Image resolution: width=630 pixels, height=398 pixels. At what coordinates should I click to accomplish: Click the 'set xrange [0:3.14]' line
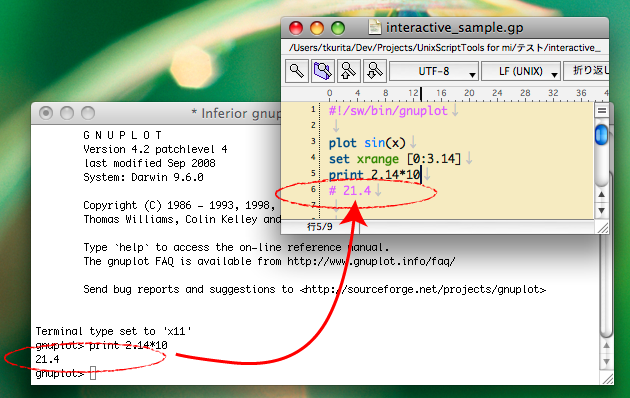coord(395,159)
